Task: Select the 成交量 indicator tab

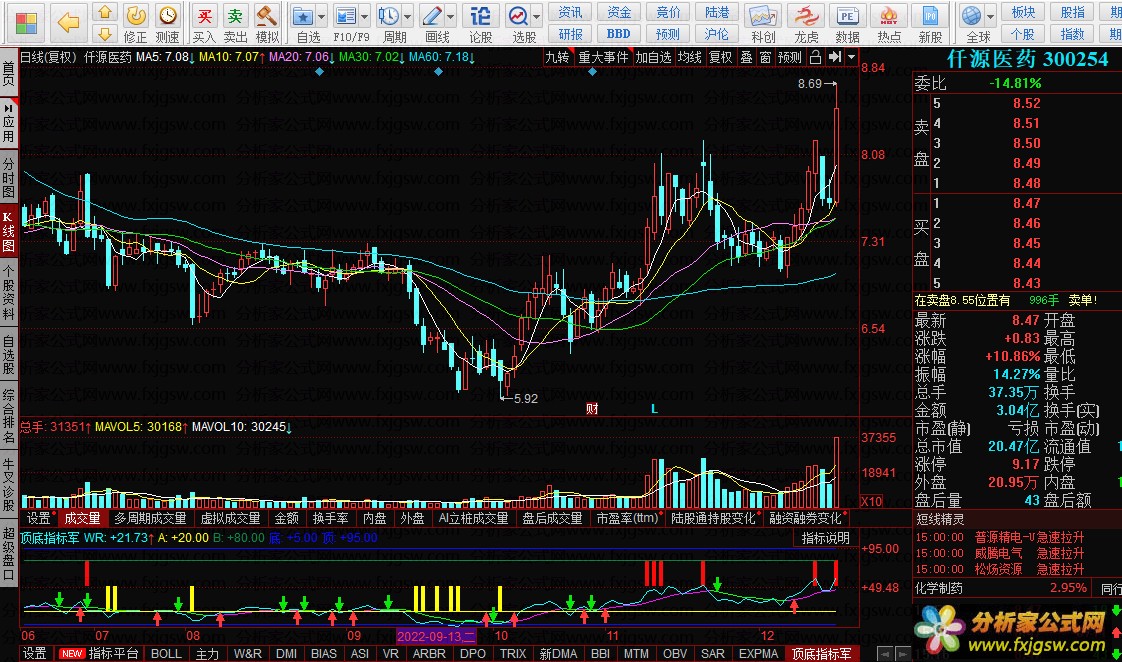Action: click(83, 518)
